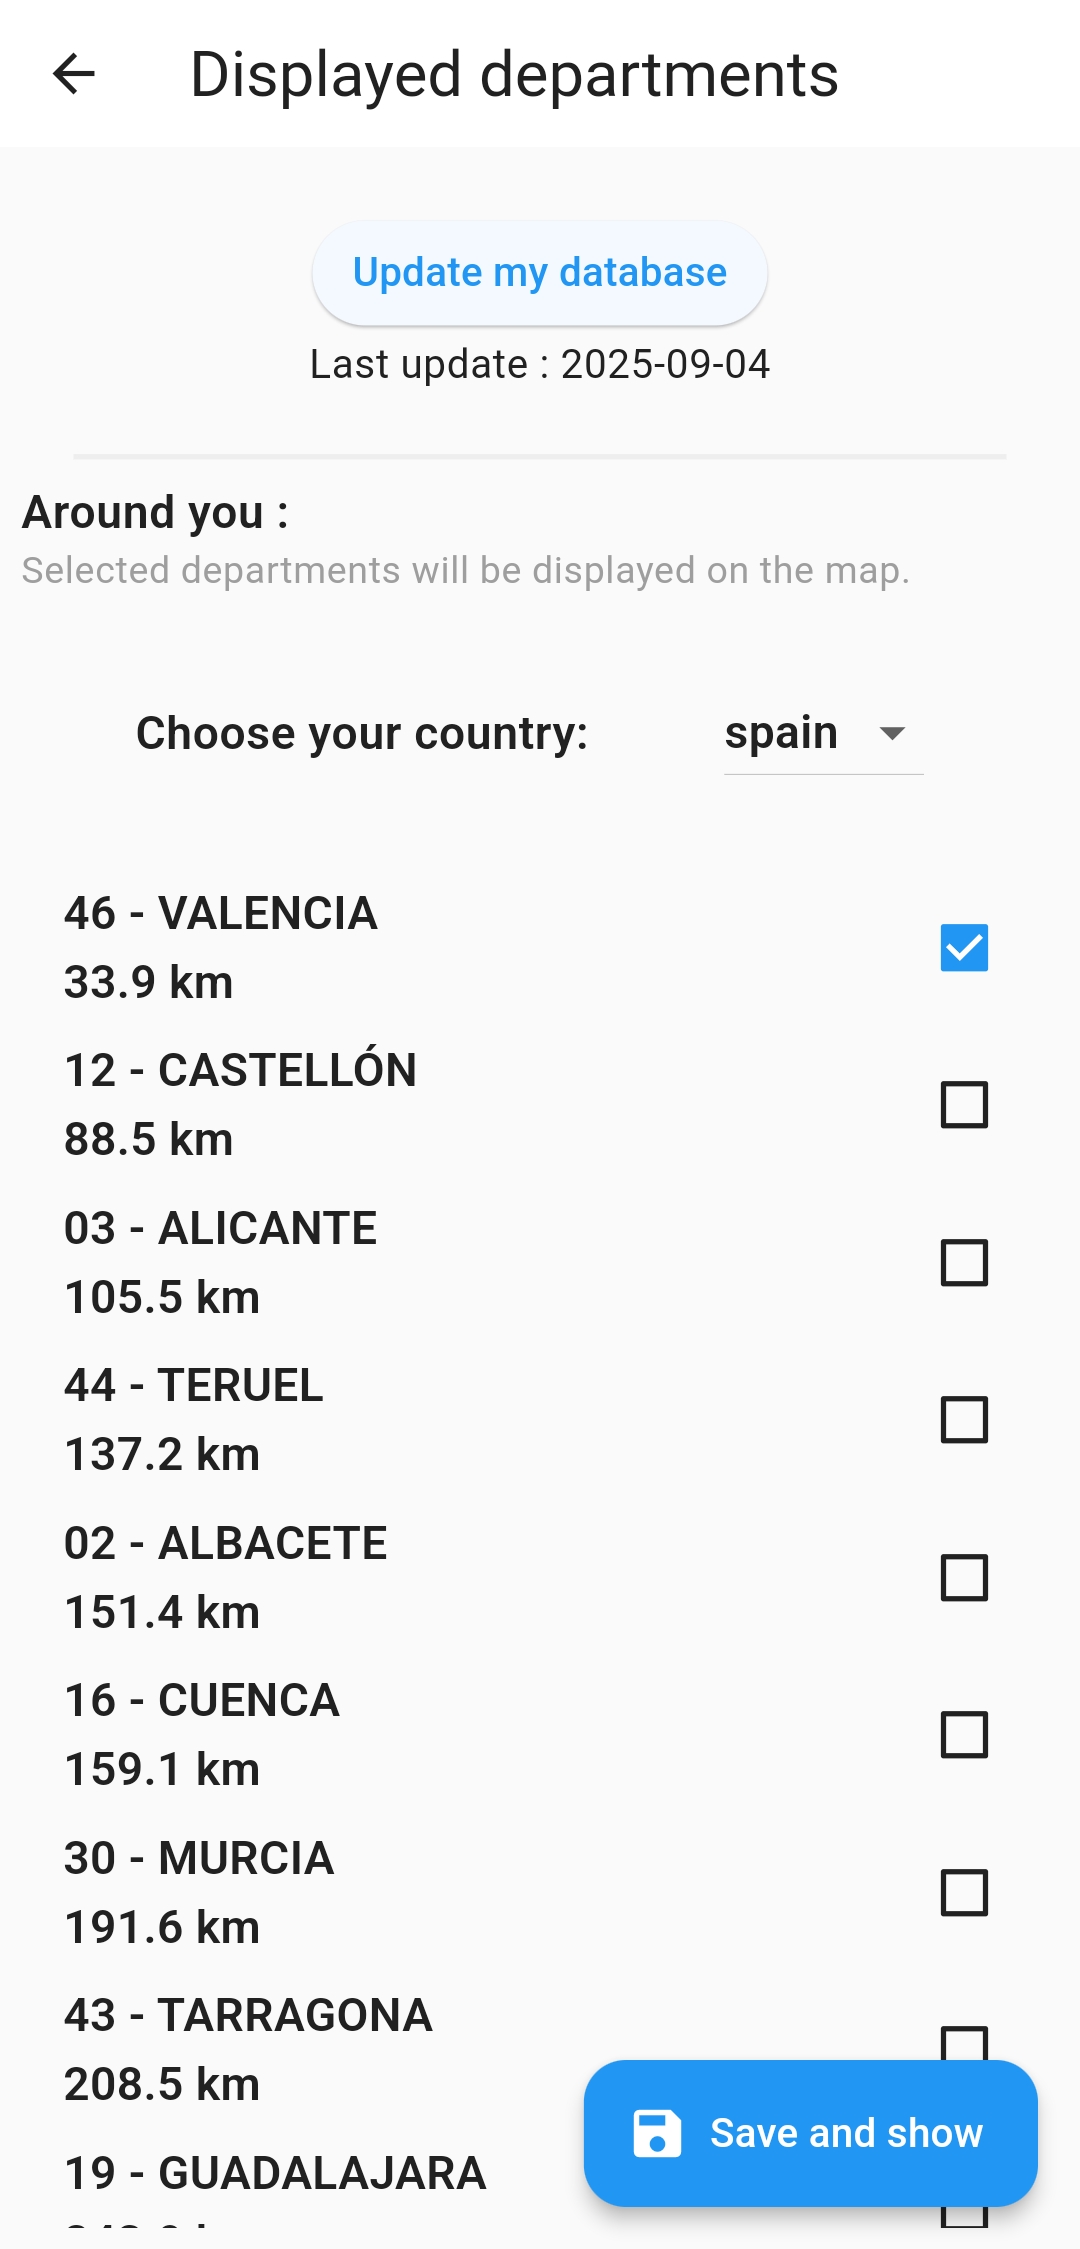This screenshot has height=2249, width=1080.
Task: Enable the Castellón department checkbox
Action: 964,1105
